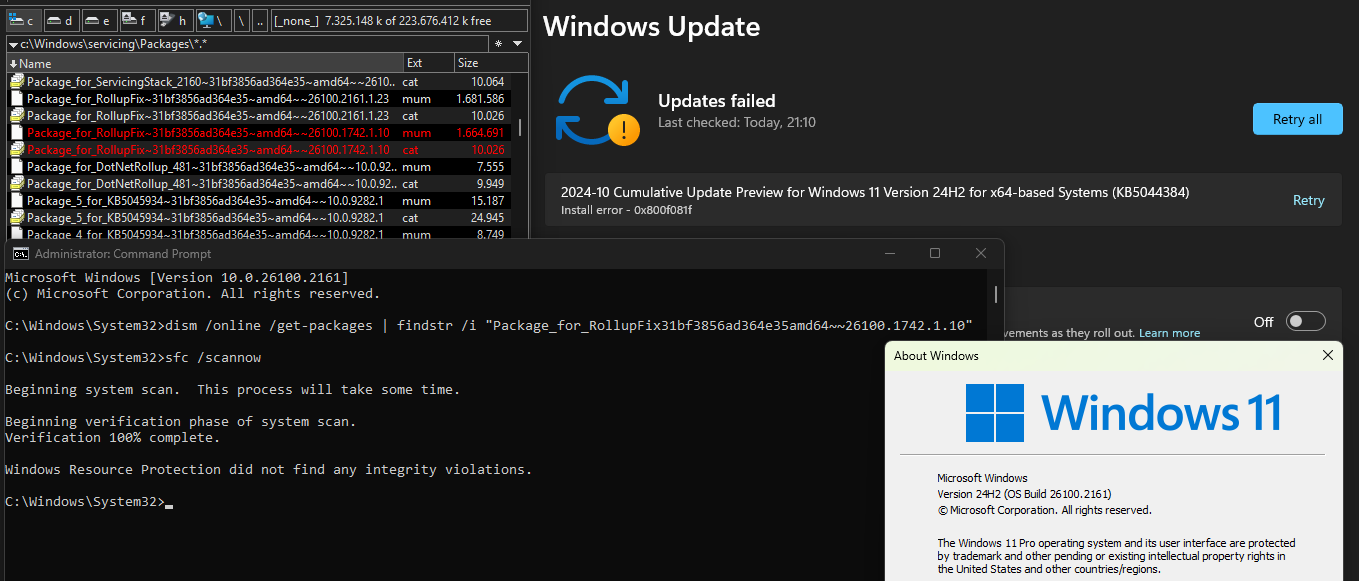Open the Learn more link in Windows Update
The width and height of the screenshot is (1359, 581).
1169,333
